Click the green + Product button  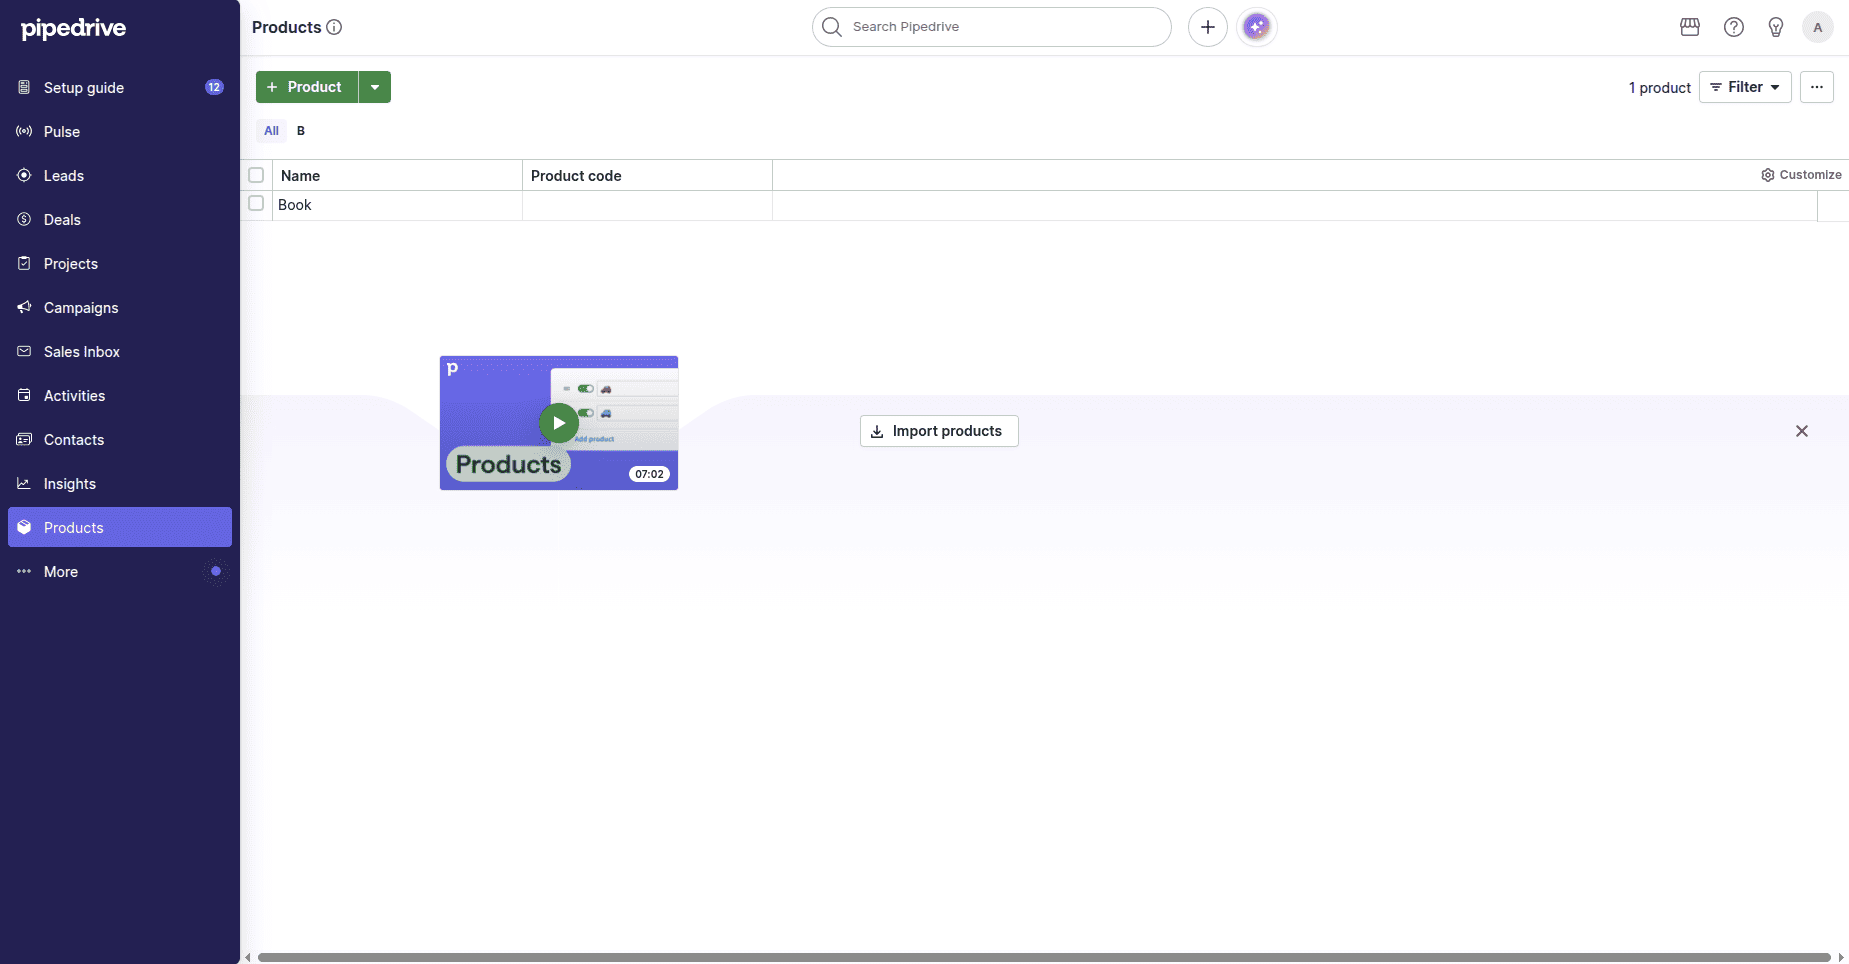(x=307, y=87)
